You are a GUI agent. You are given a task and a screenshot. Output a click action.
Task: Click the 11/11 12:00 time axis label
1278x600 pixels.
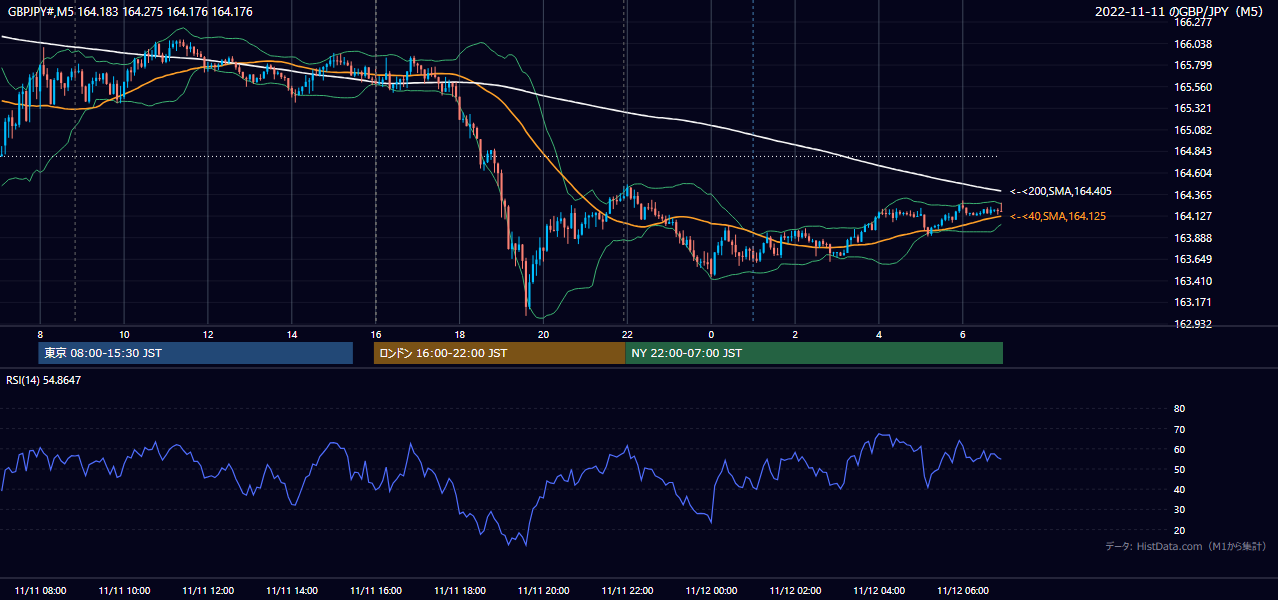pyautogui.click(x=208, y=591)
